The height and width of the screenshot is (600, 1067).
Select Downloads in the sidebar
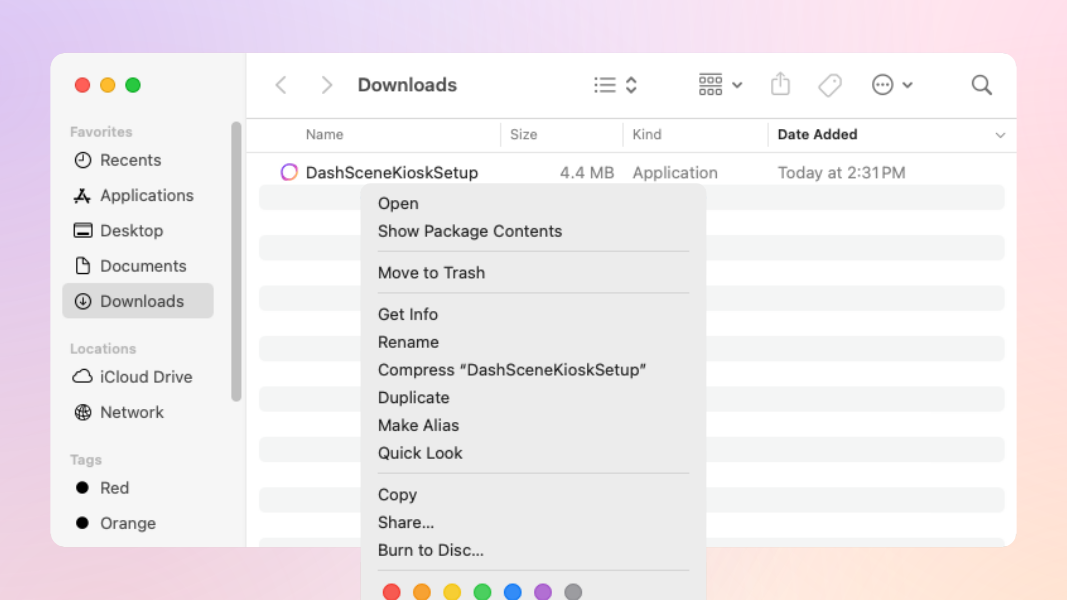(x=137, y=301)
